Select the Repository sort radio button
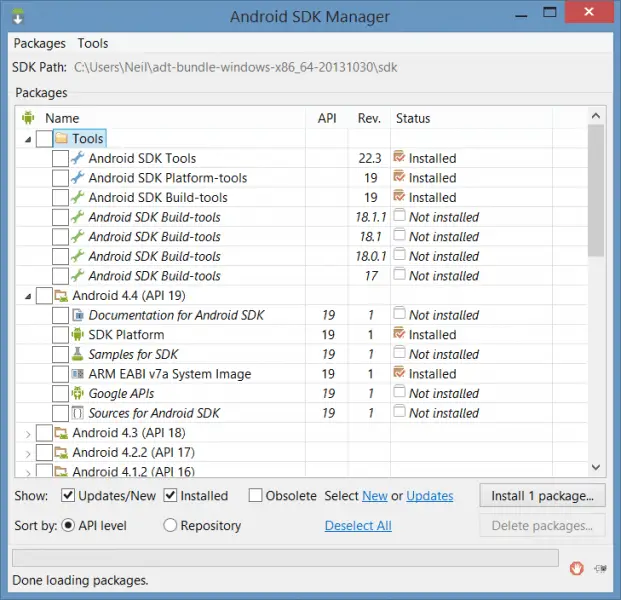The height and width of the screenshot is (600, 621). [x=170, y=525]
